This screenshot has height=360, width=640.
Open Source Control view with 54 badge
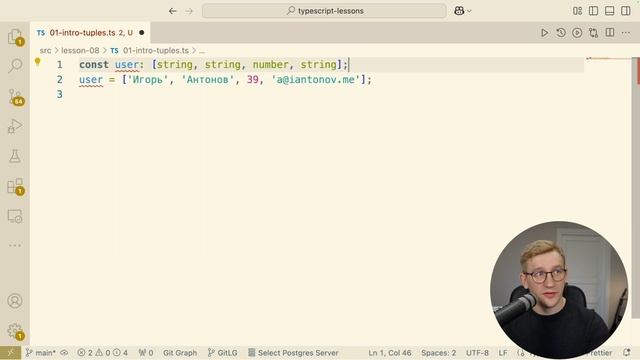coord(16,97)
